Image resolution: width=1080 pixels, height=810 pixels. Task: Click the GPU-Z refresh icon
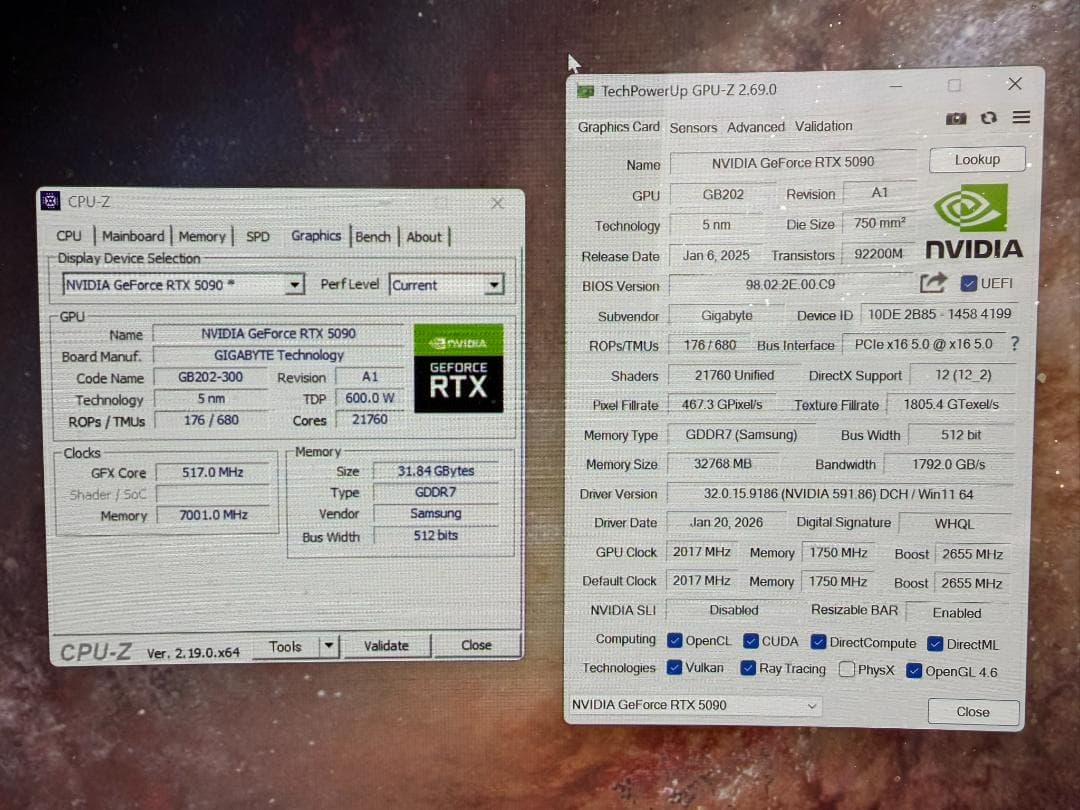point(988,118)
